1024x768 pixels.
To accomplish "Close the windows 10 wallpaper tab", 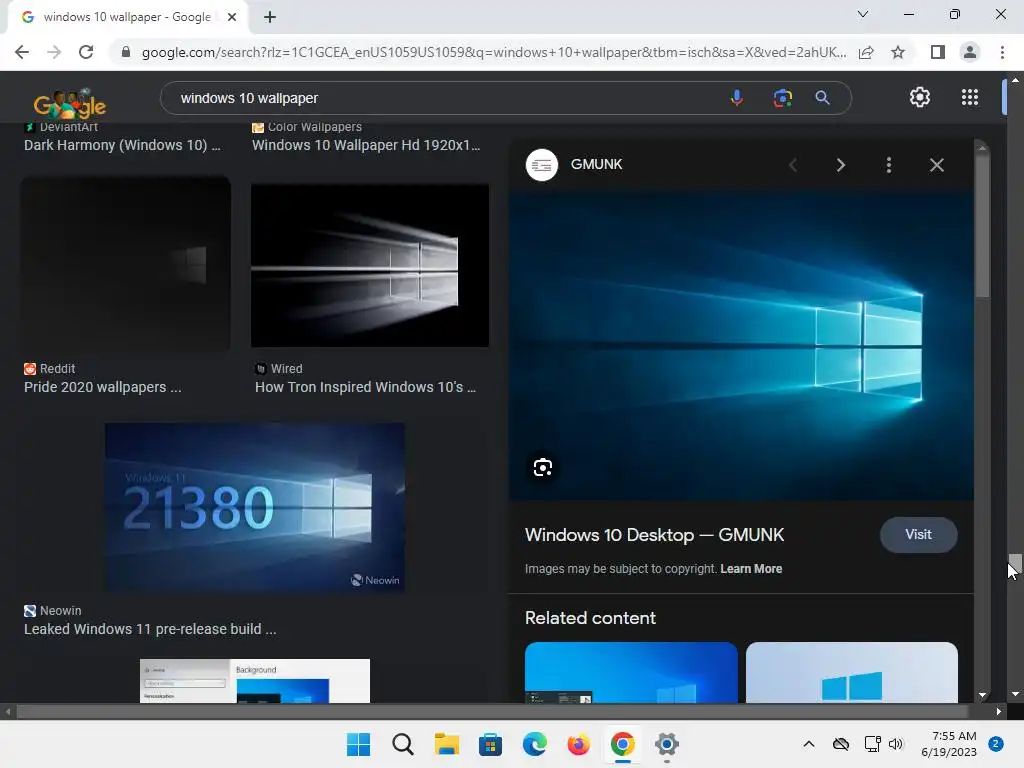I will 232,17.
